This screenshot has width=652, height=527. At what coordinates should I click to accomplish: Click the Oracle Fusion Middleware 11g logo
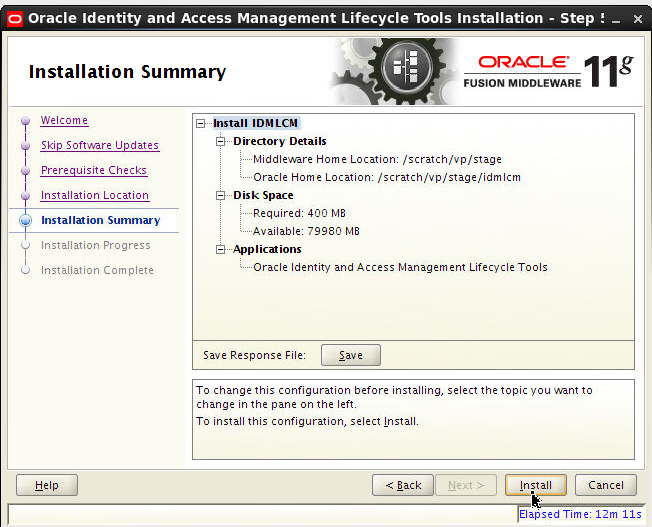(x=548, y=72)
